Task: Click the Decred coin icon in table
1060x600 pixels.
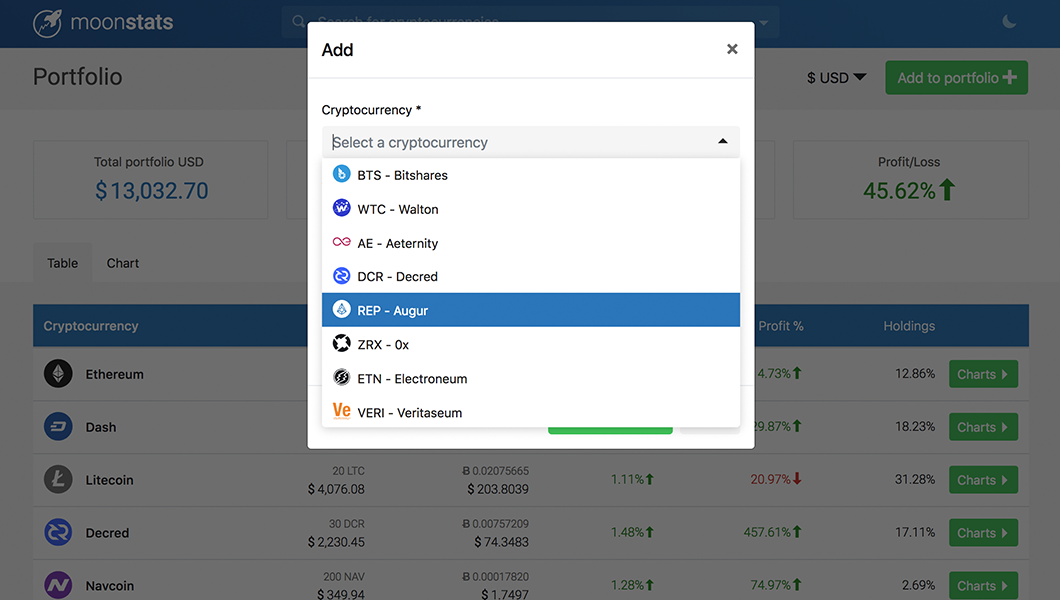Action: (x=58, y=532)
